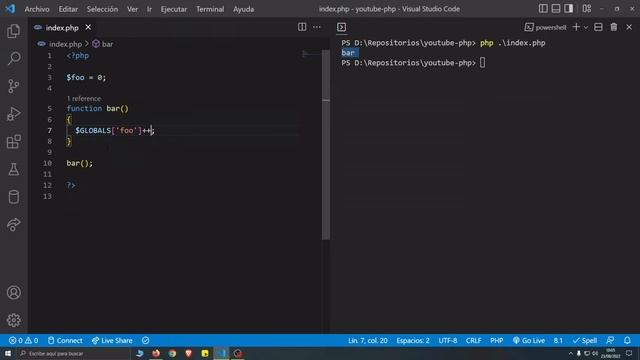Click the editor vertical scrollbar
640x360 pixels.
326,145
